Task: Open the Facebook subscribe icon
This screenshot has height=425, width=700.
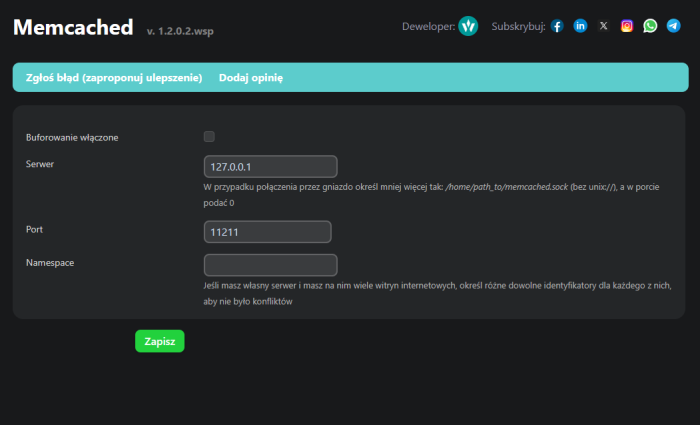Action: (557, 26)
